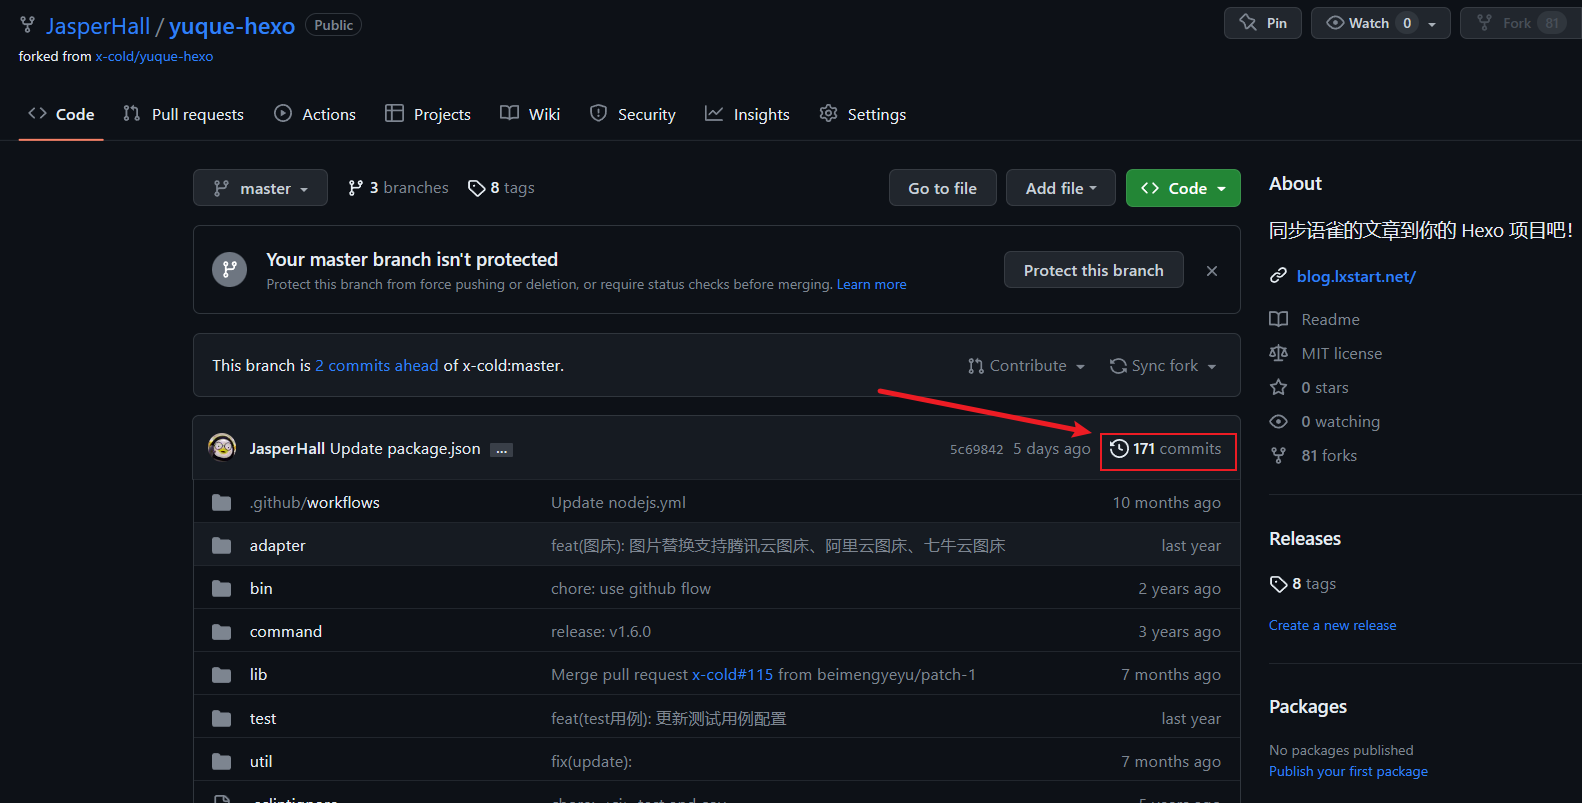Screen dimensions: 1582x803
Task: Open the workflows folder
Action: point(343,503)
